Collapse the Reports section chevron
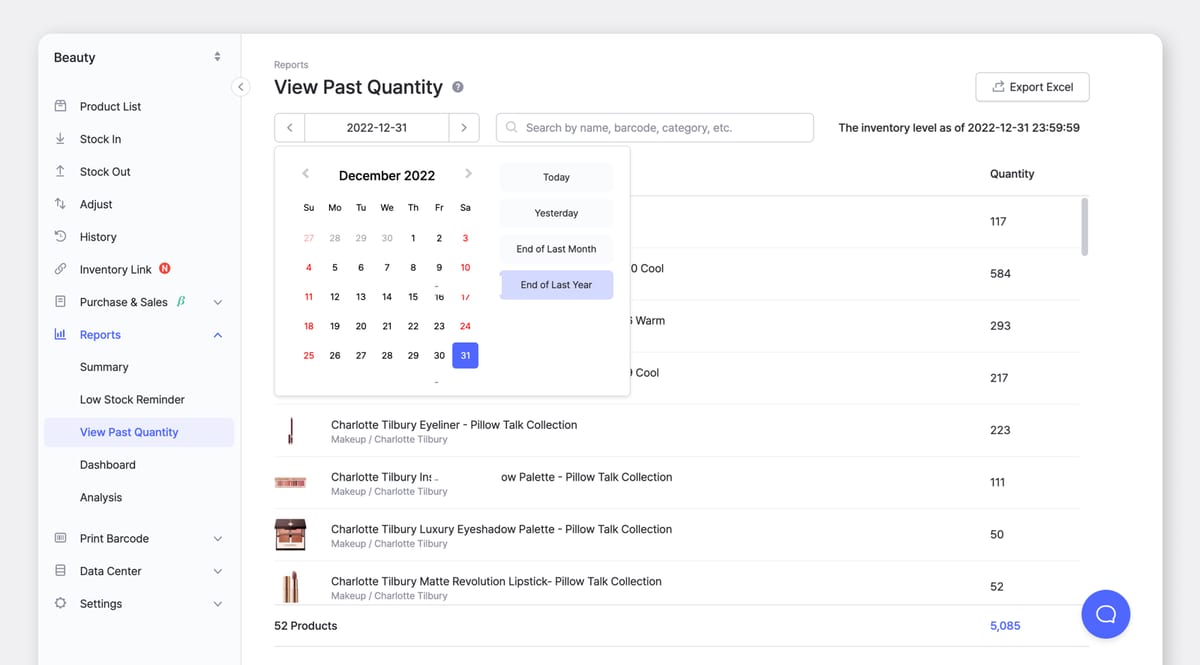The width and height of the screenshot is (1200, 665). coord(218,335)
